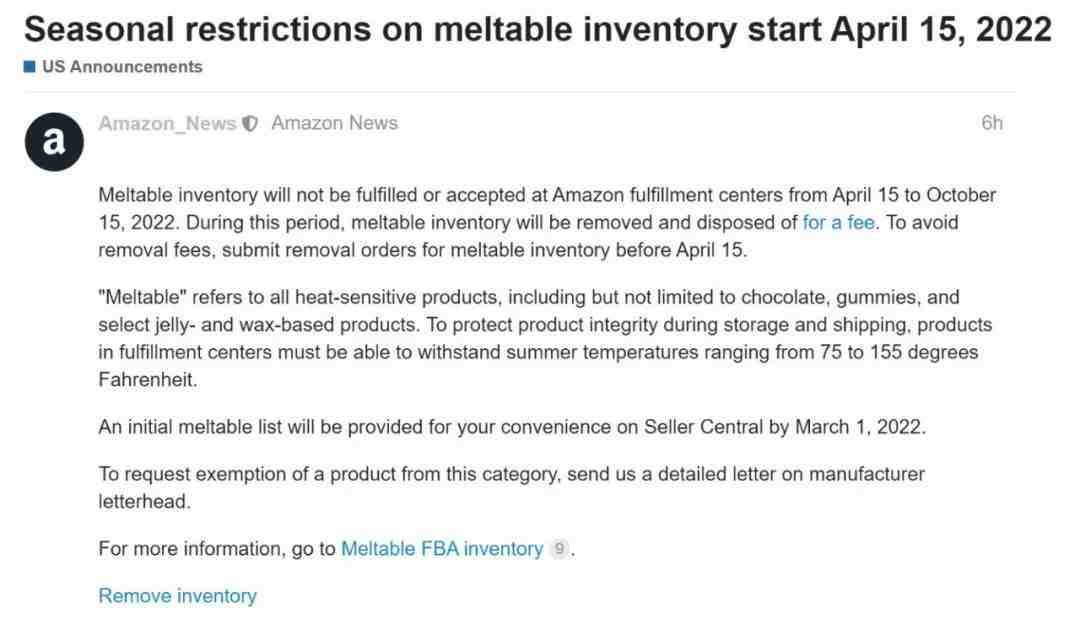Click paragraph starting '"Meltable" refers to all'
This screenshot has width=1080, height=624.
coord(545,338)
